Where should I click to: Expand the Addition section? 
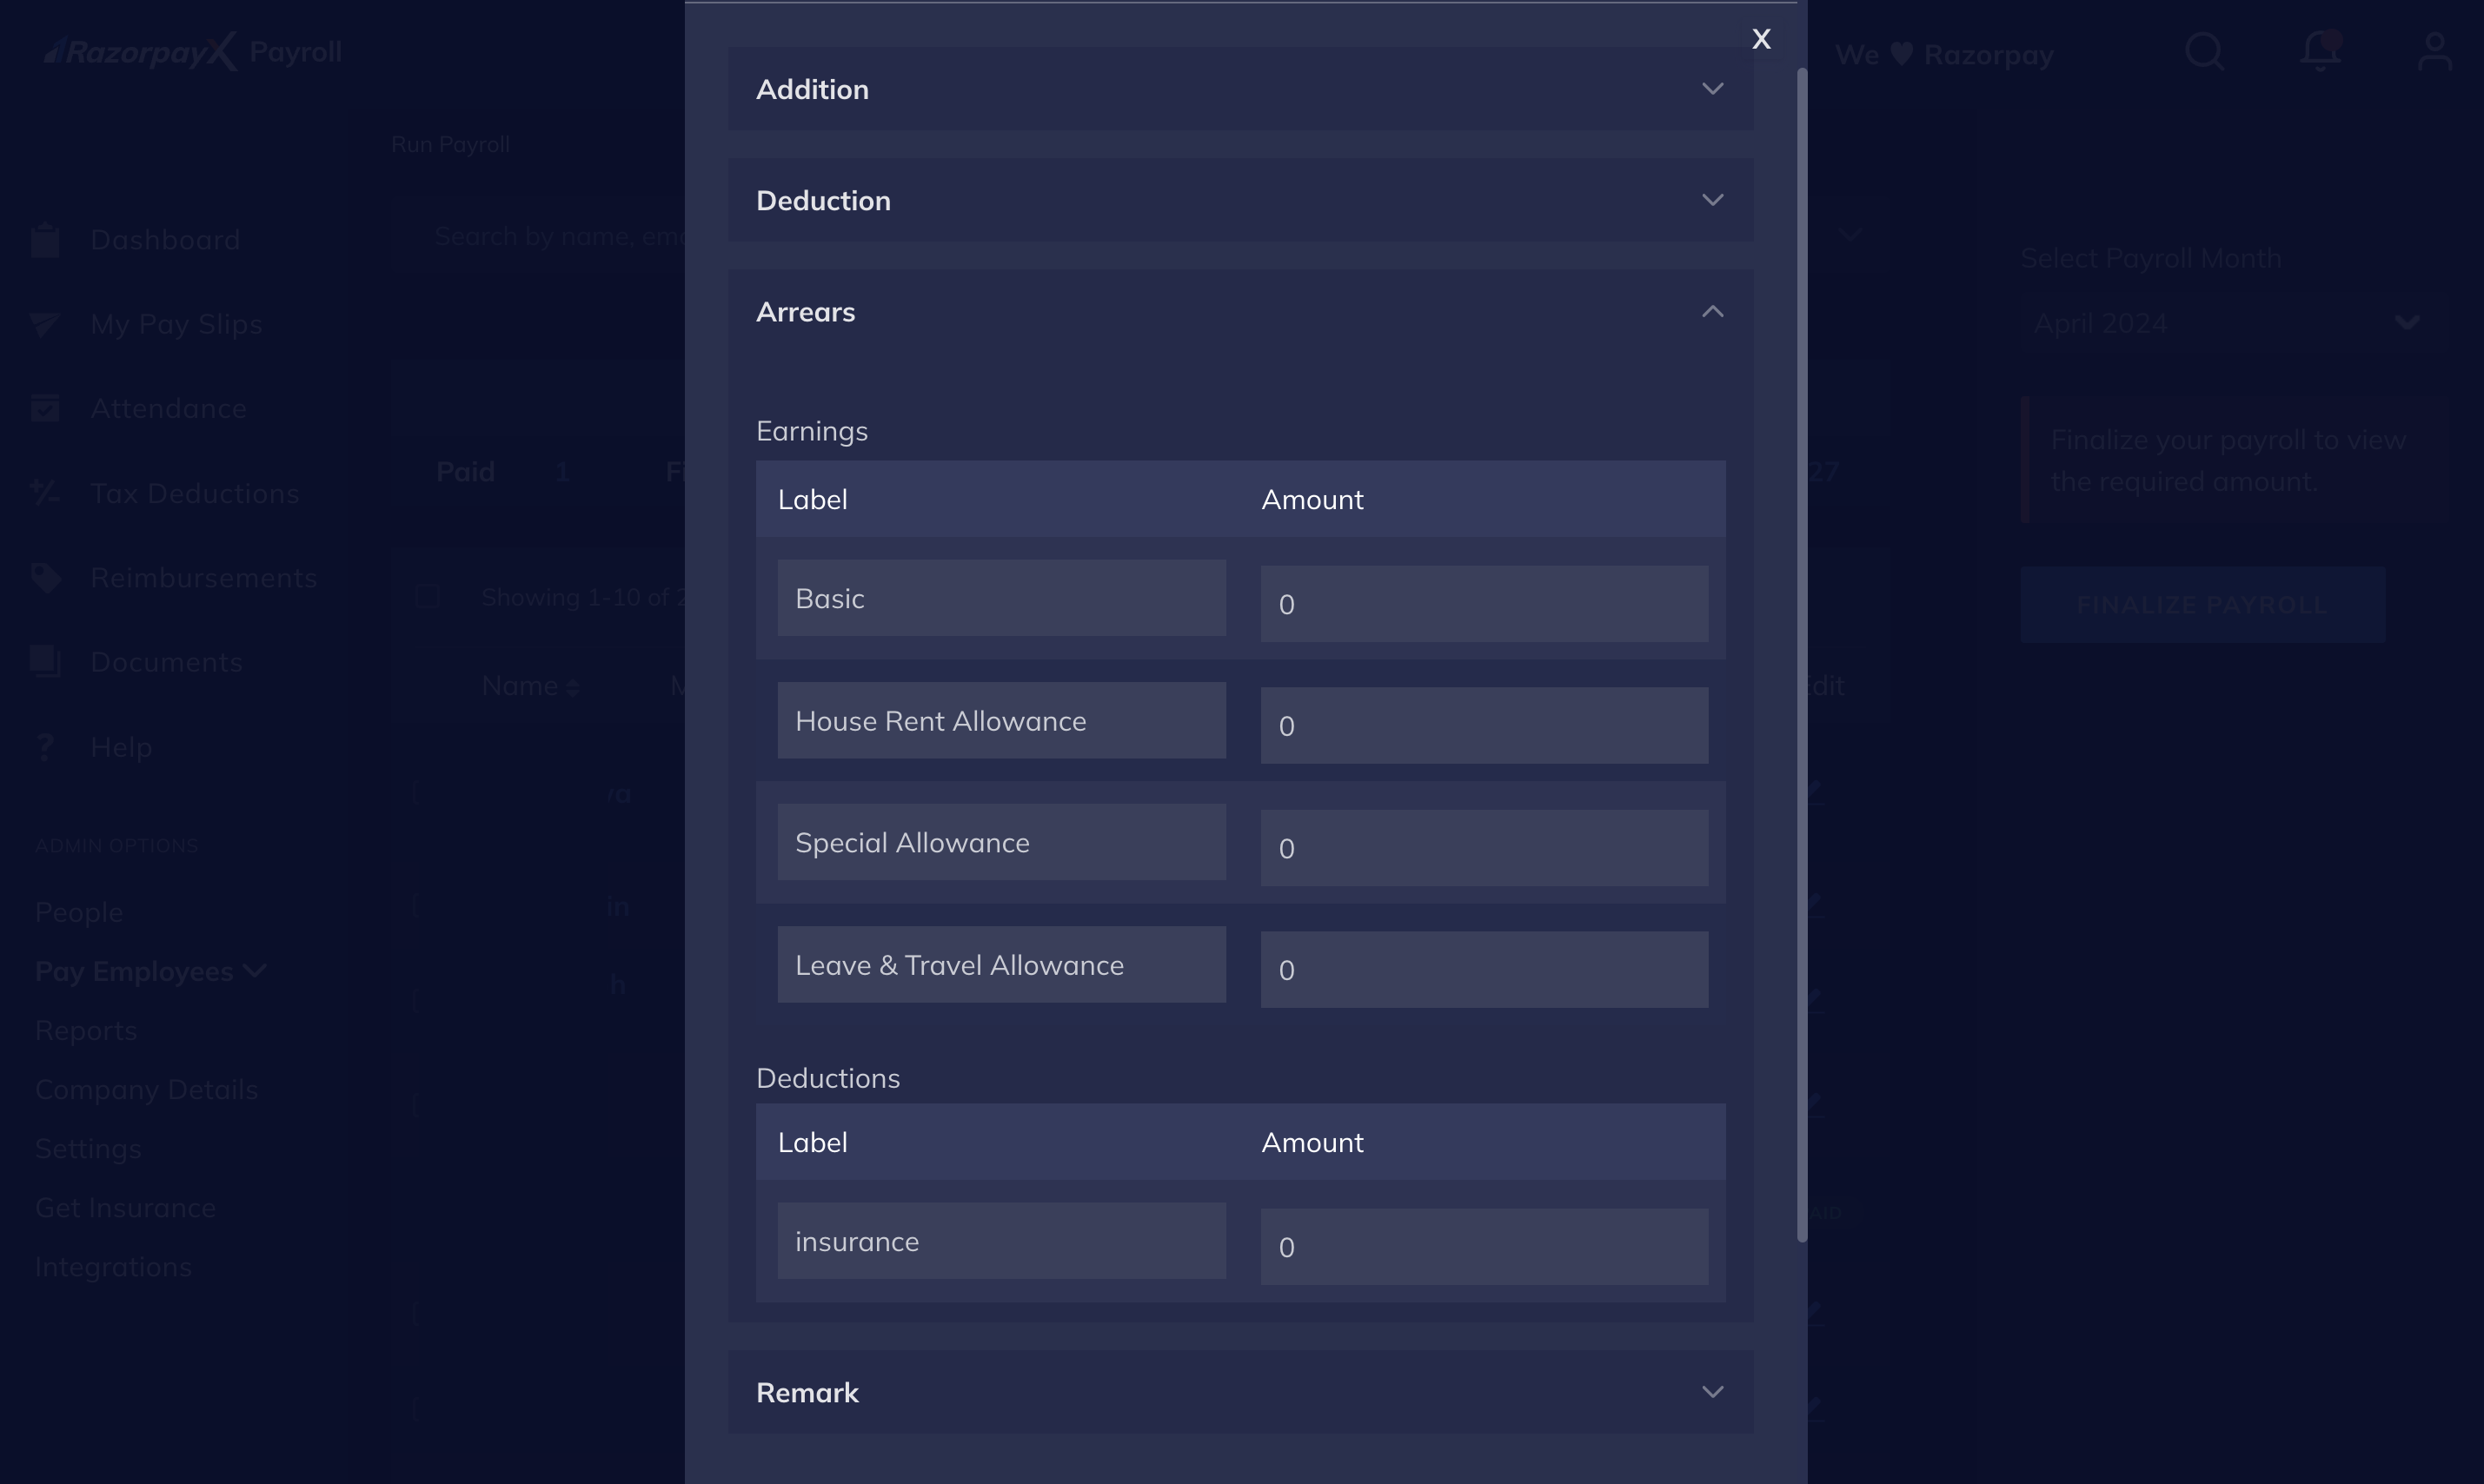tap(1240, 89)
